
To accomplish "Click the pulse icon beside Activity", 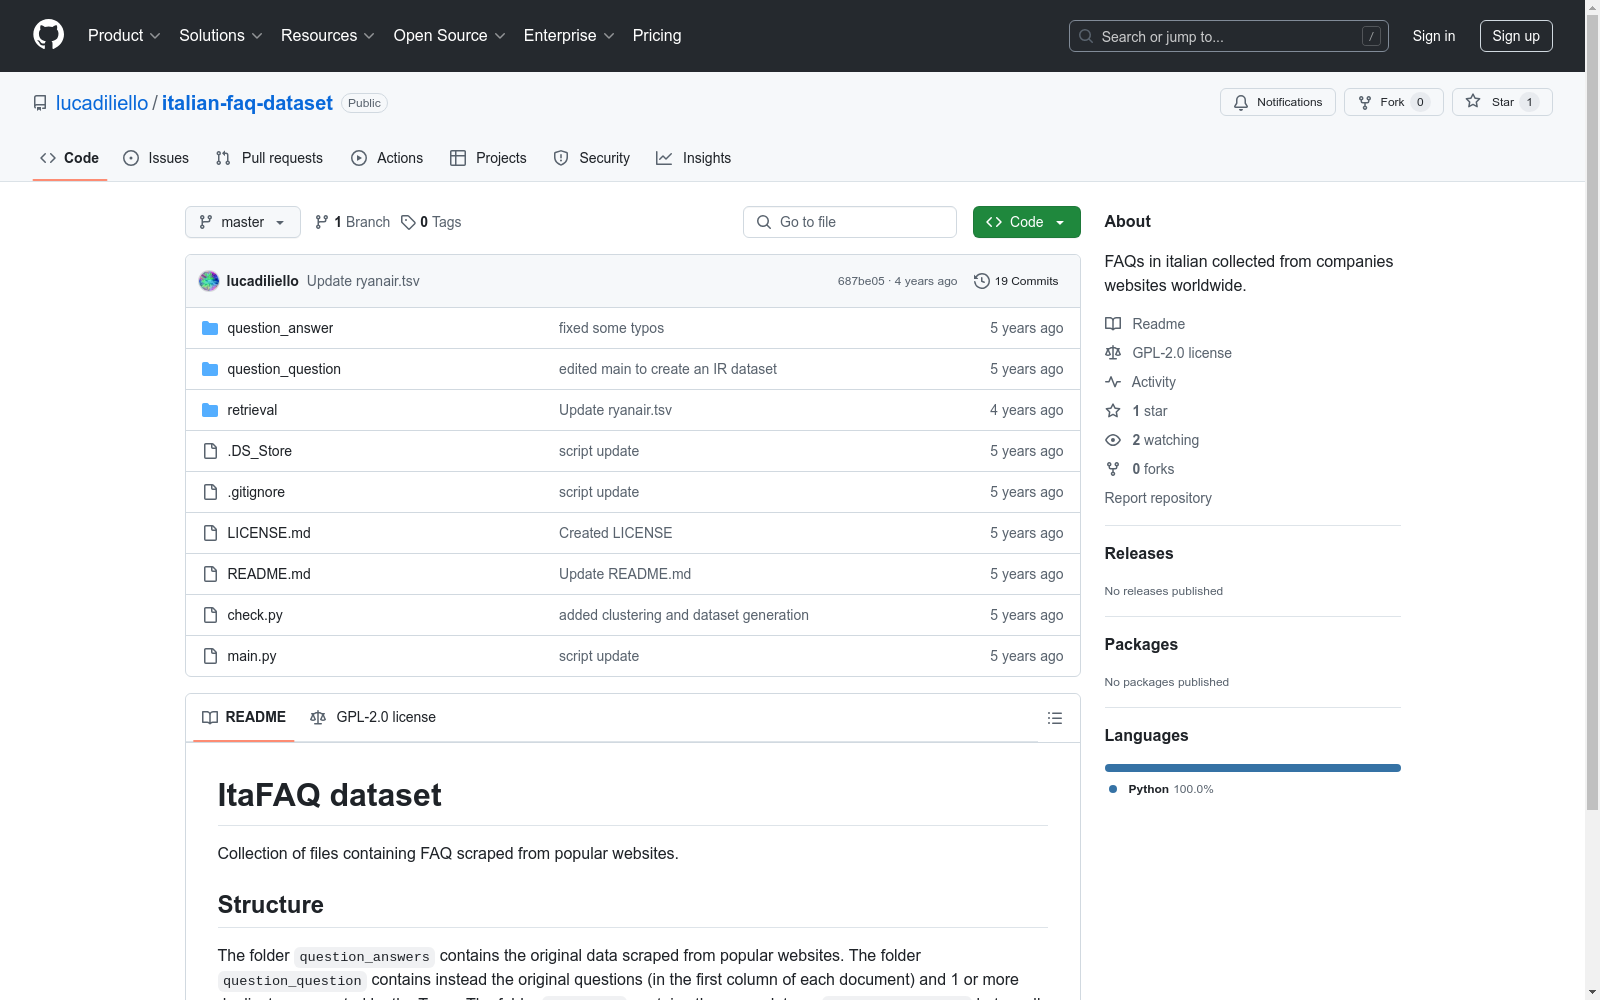I will (x=1113, y=382).
